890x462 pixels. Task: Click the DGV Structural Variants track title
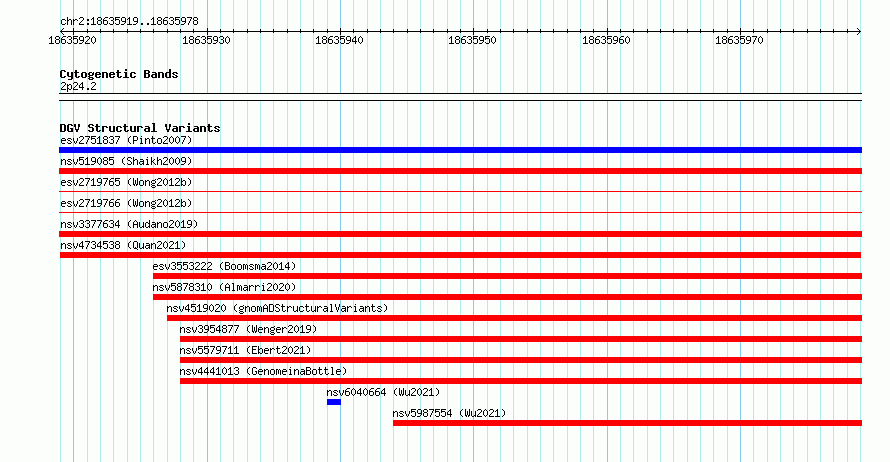tap(140, 128)
